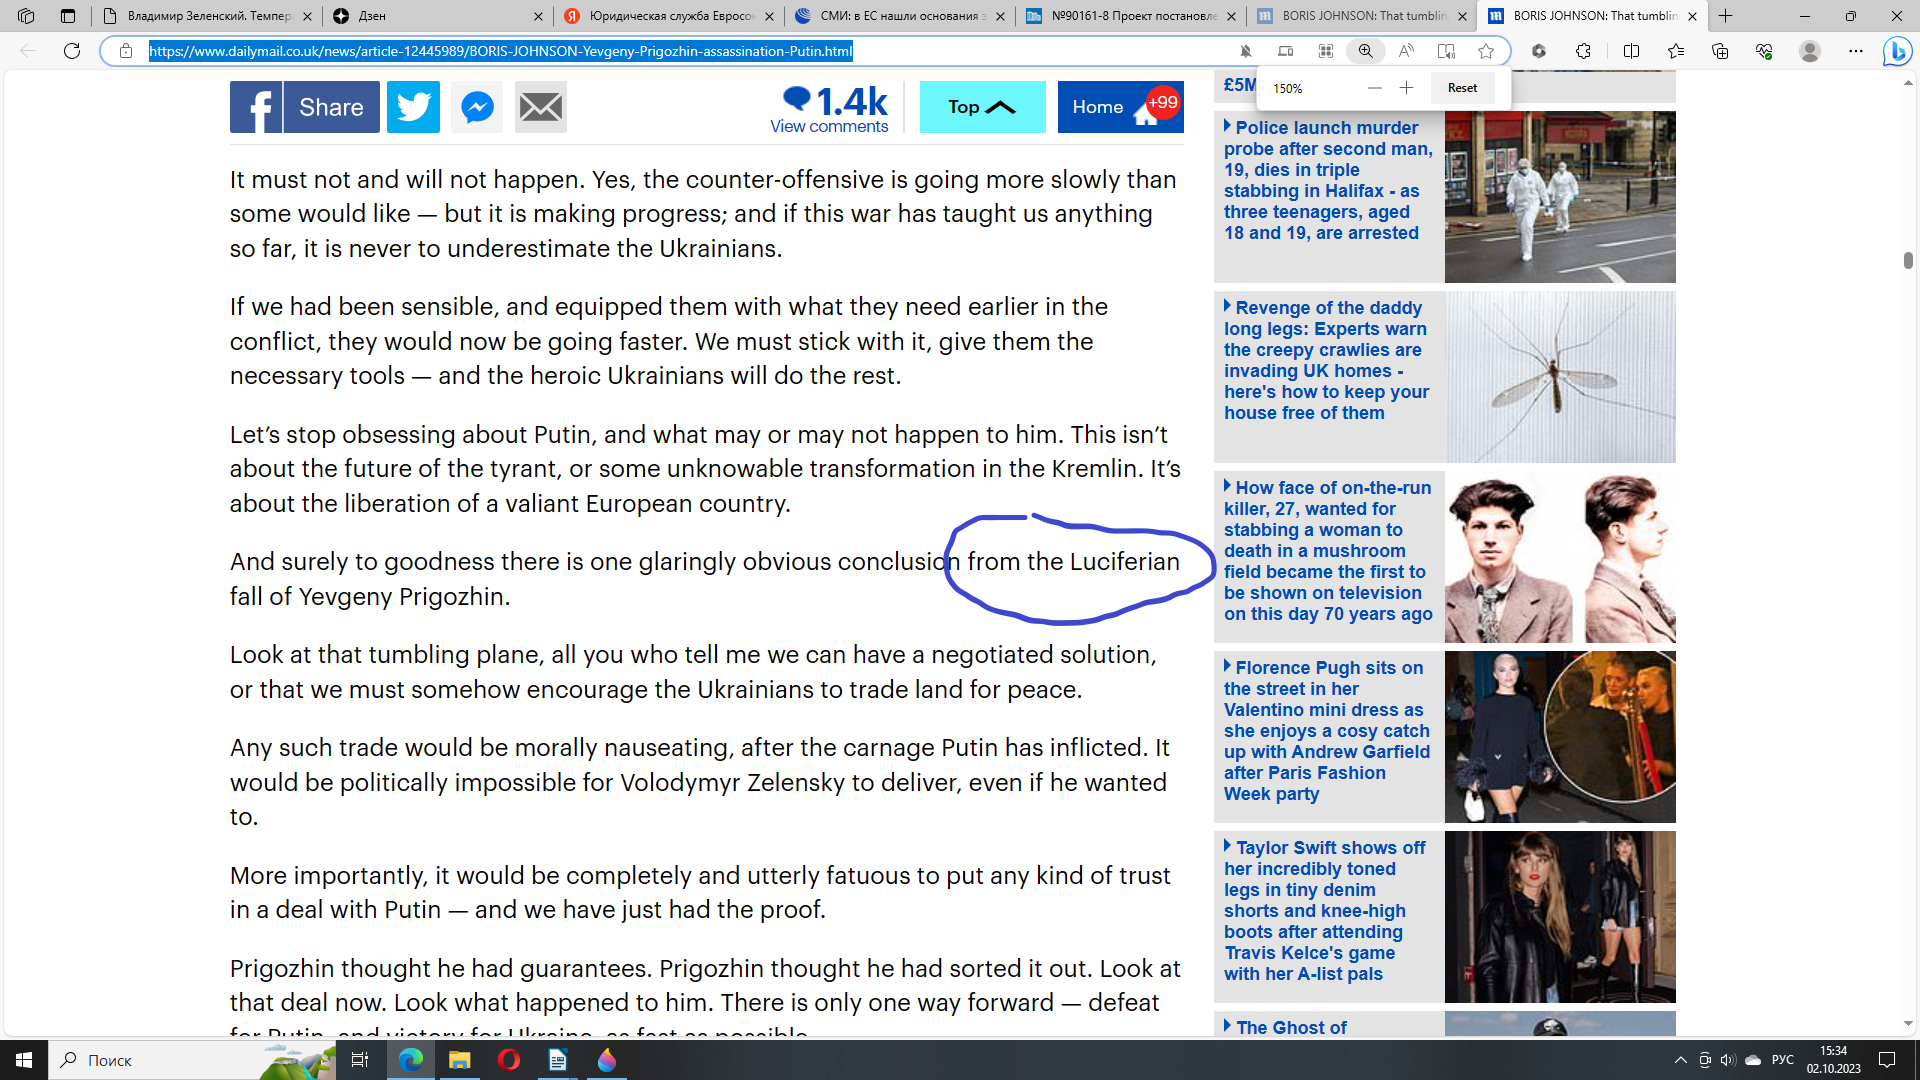Open Revenge of the daddy long legs story

(x=1326, y=360)
